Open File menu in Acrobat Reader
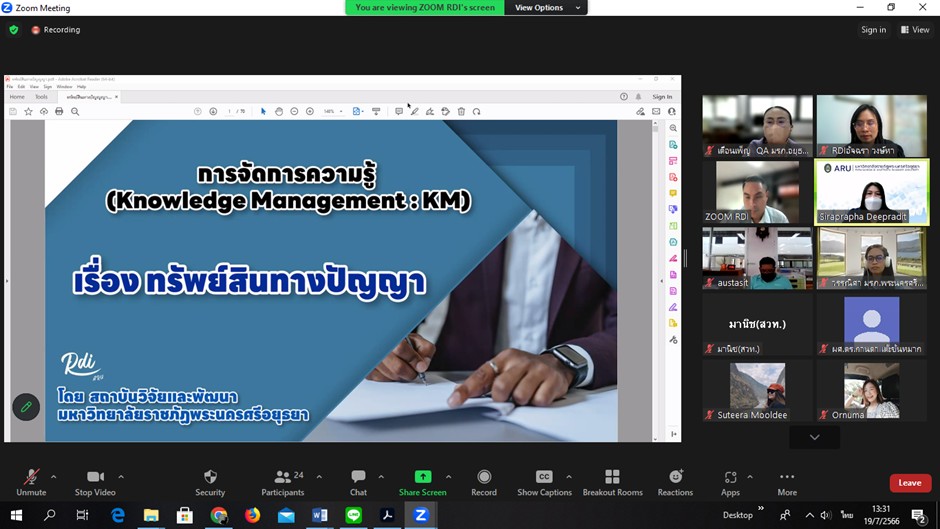 click(10, 87)
